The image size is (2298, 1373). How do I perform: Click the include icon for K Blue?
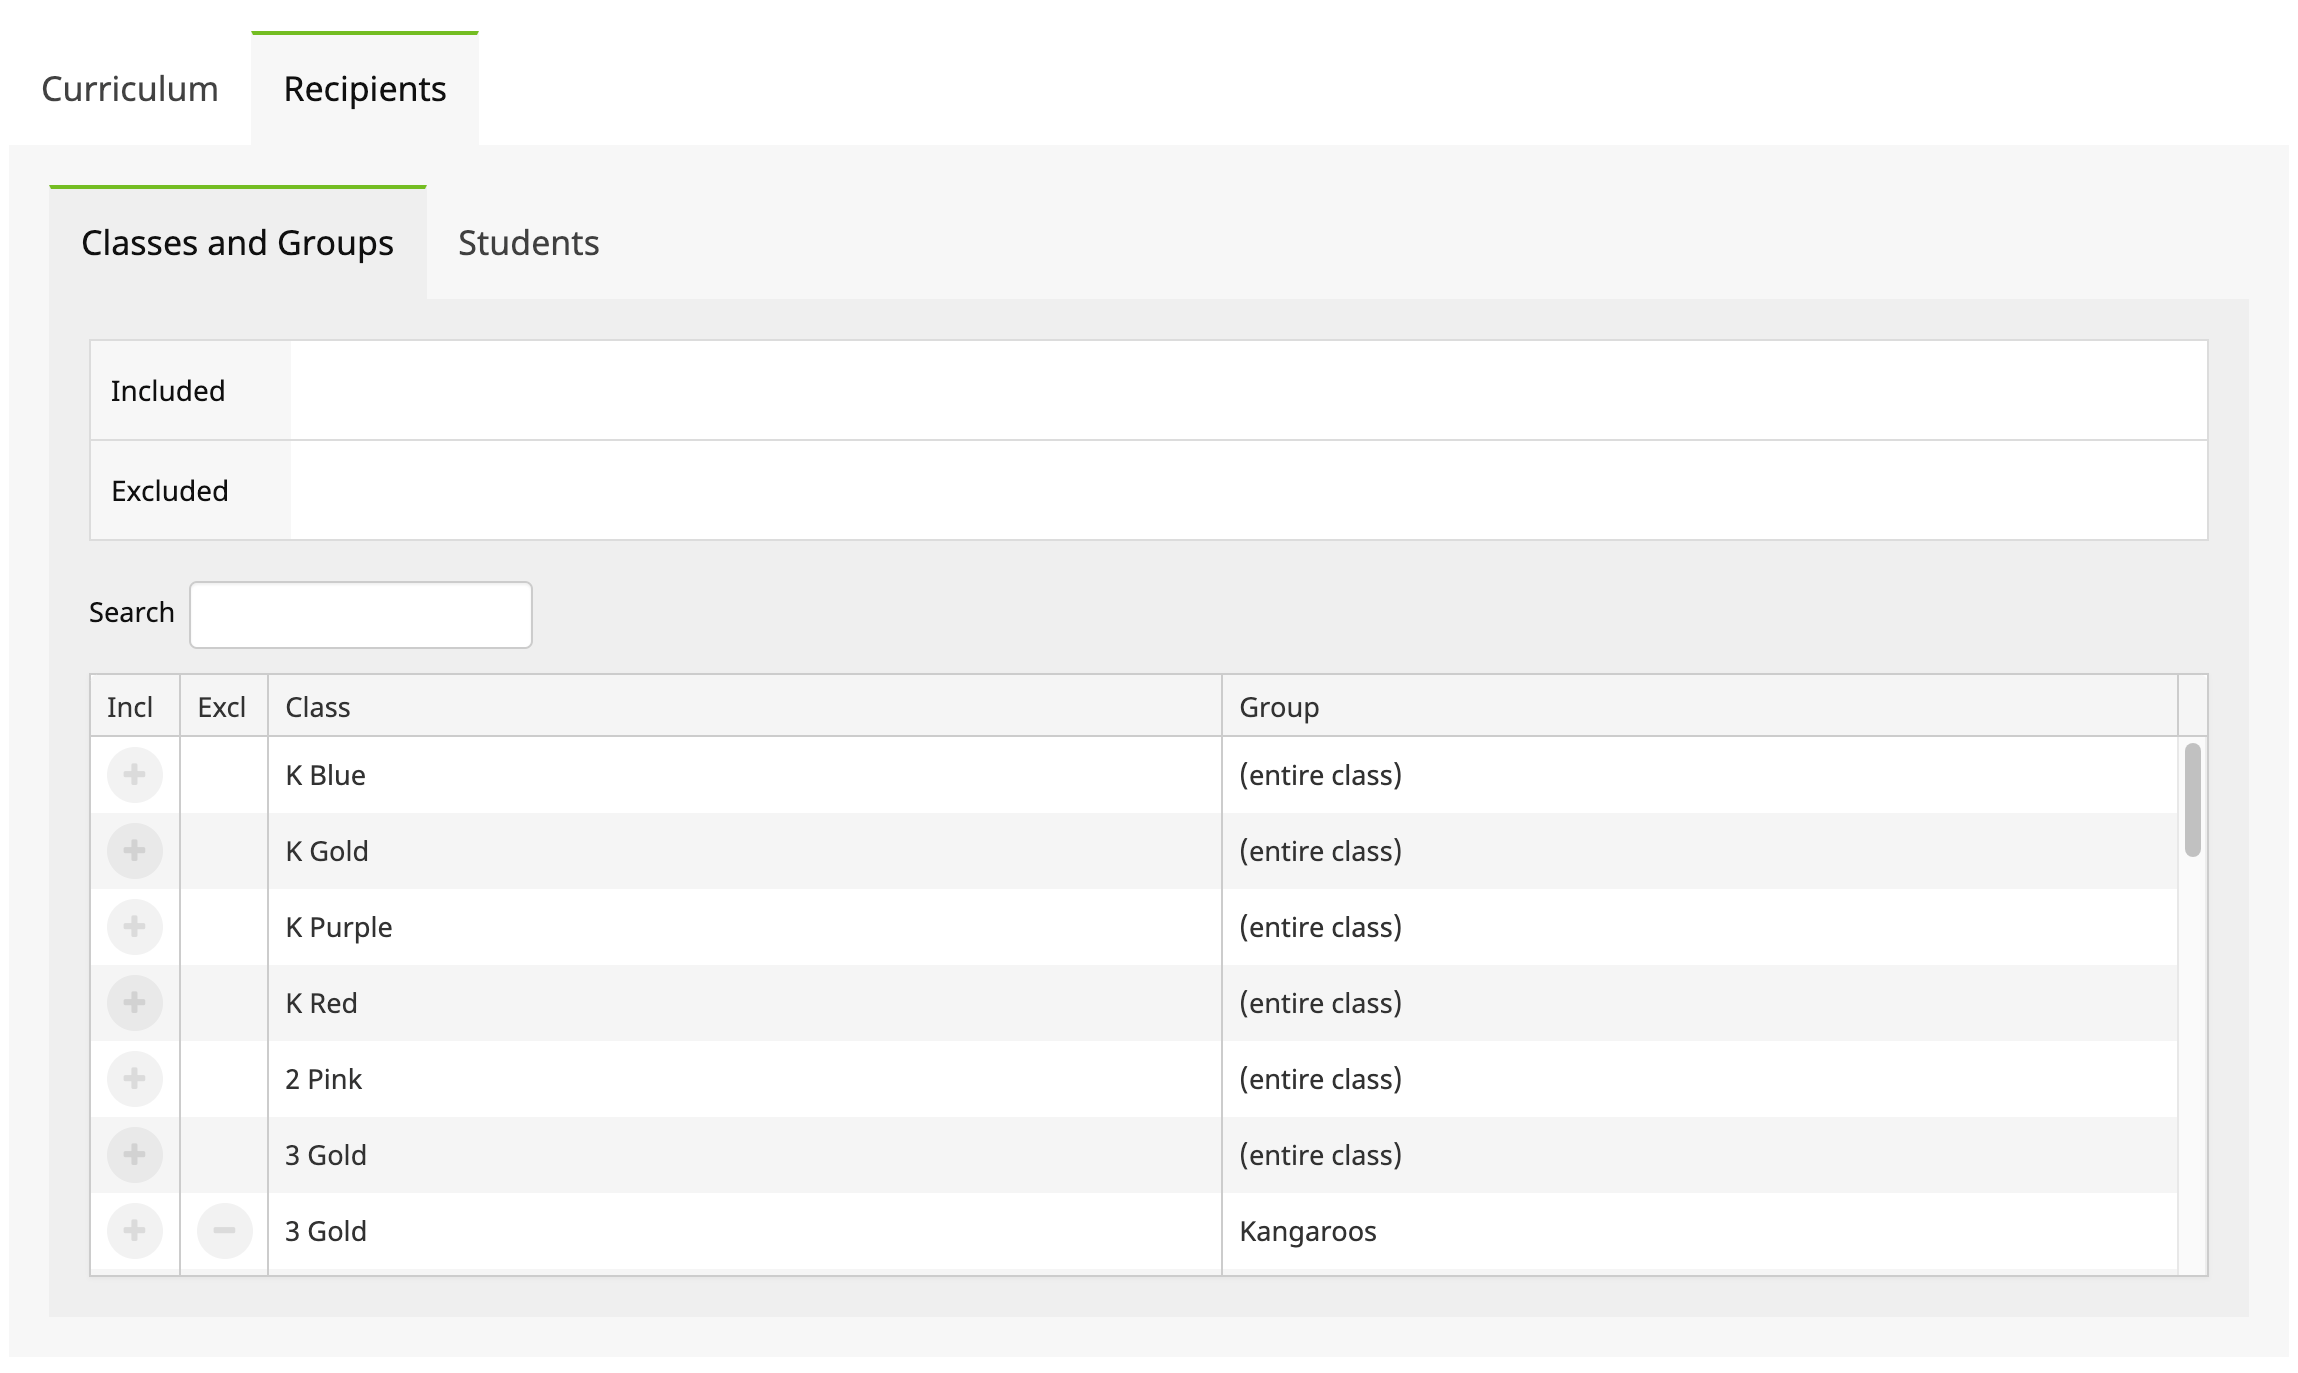[x=134, y=773]
